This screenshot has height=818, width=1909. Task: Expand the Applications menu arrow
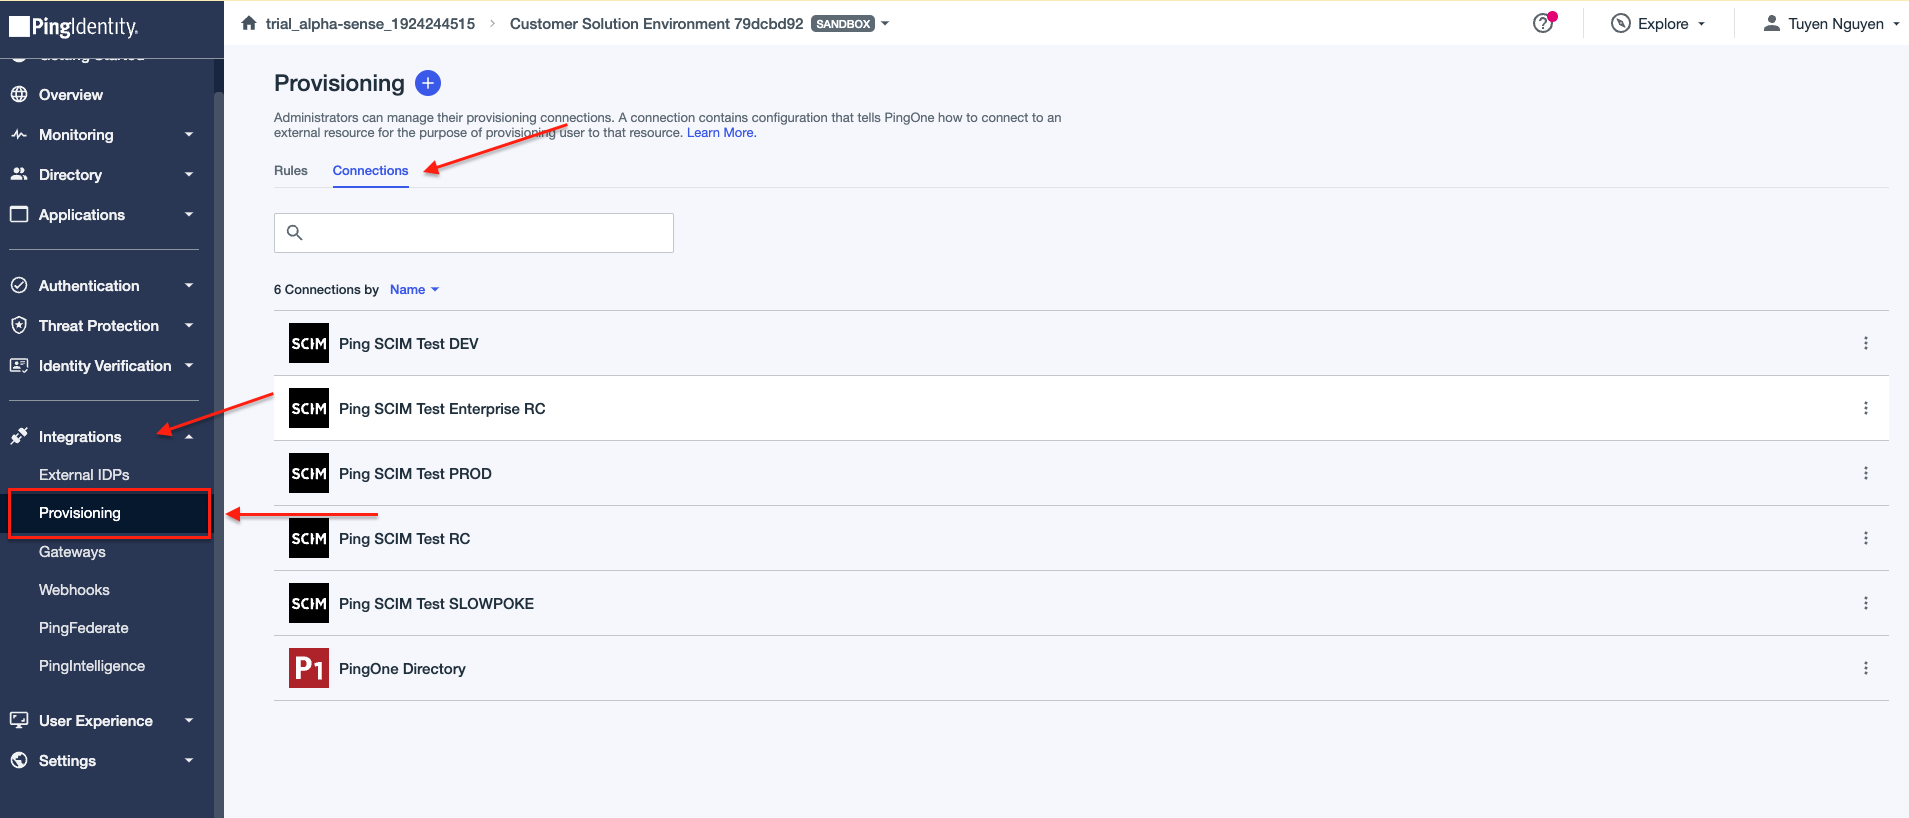click(189, 214)
